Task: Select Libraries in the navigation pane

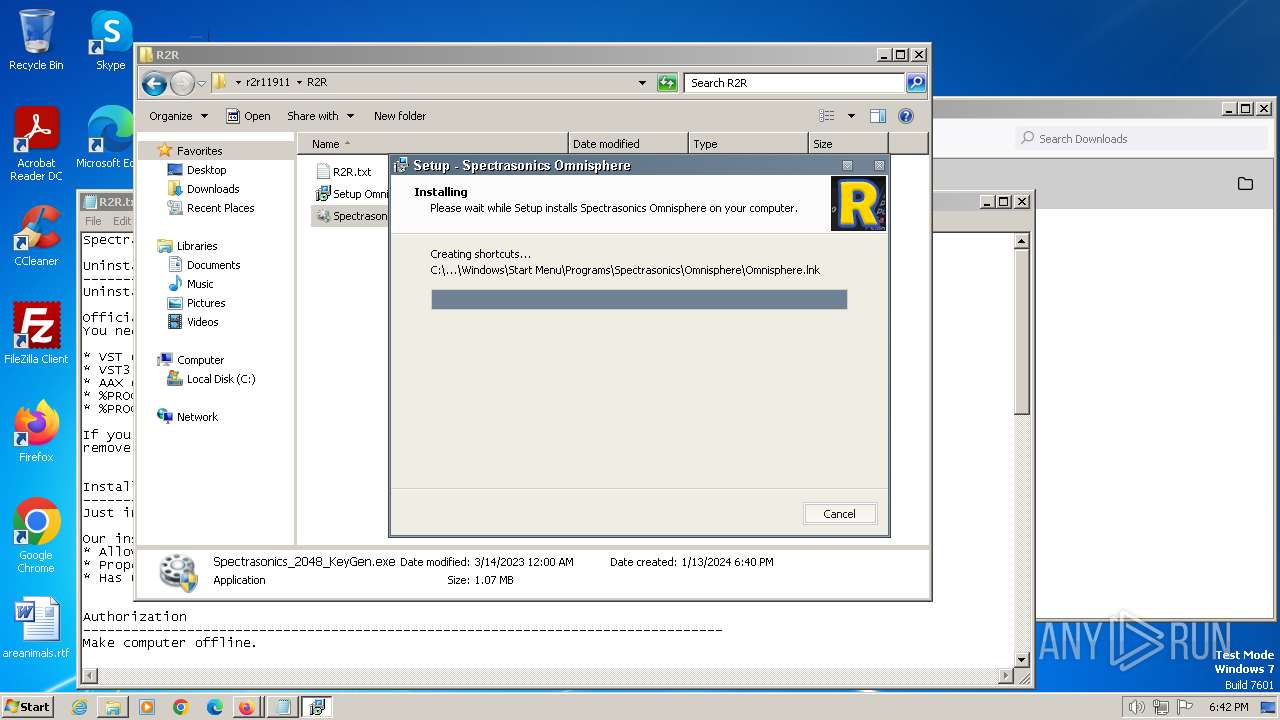Action: click(187, 246)
